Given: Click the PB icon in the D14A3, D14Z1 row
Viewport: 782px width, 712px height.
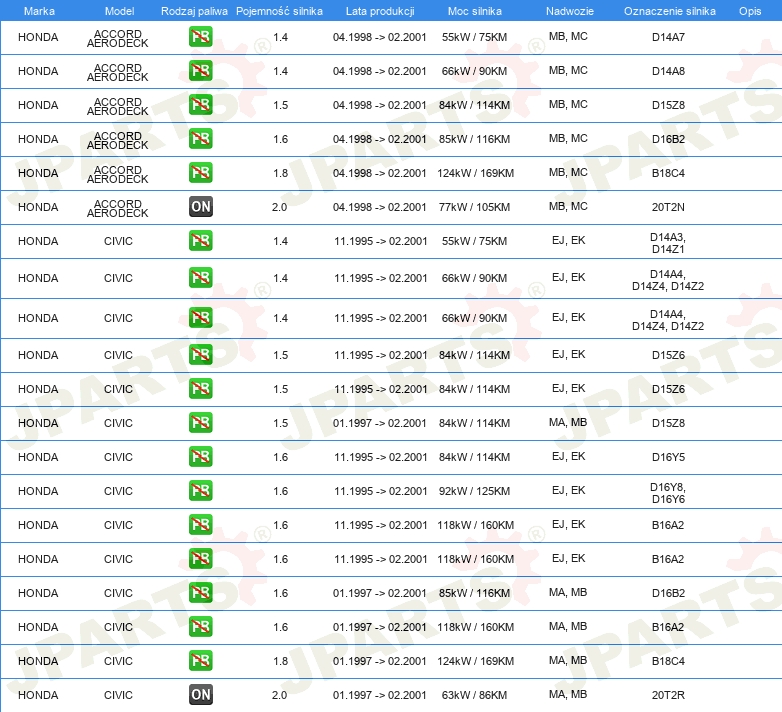Looking at the screenshot, I should (200, 241).
